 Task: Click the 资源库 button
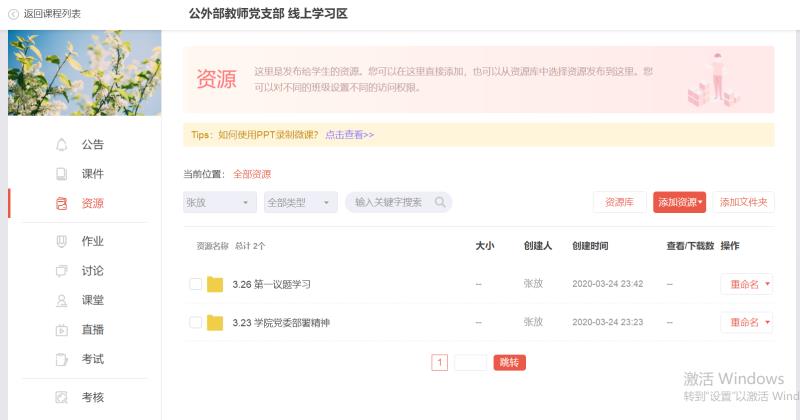619,202
